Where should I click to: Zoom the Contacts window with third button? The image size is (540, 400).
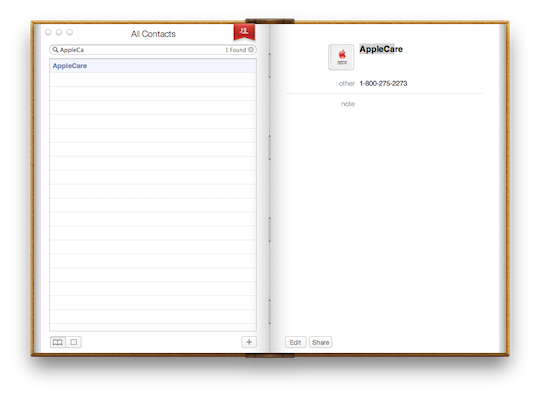pyautogui.click(x=70, y=32)
